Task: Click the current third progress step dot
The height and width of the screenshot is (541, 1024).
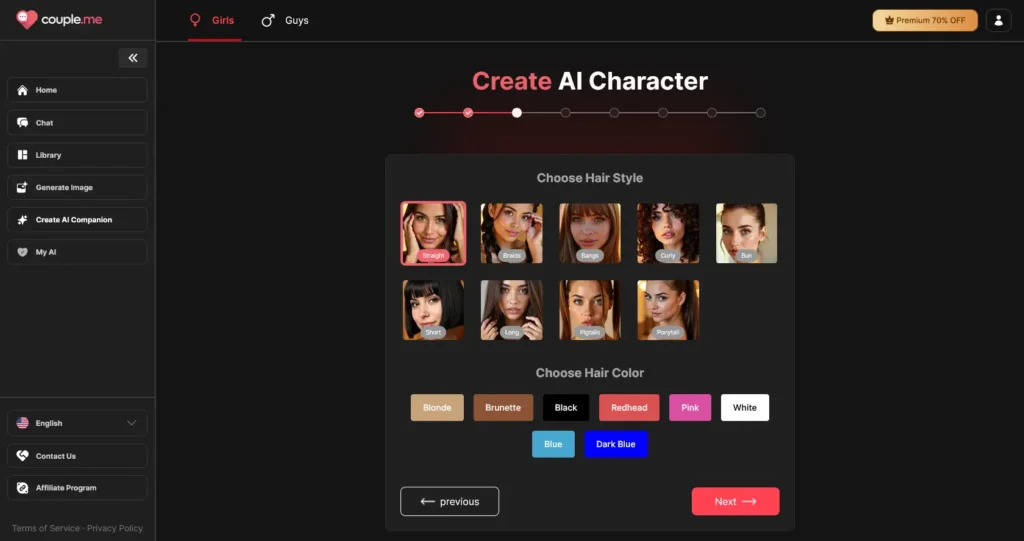Action: [x=517, y=113]
